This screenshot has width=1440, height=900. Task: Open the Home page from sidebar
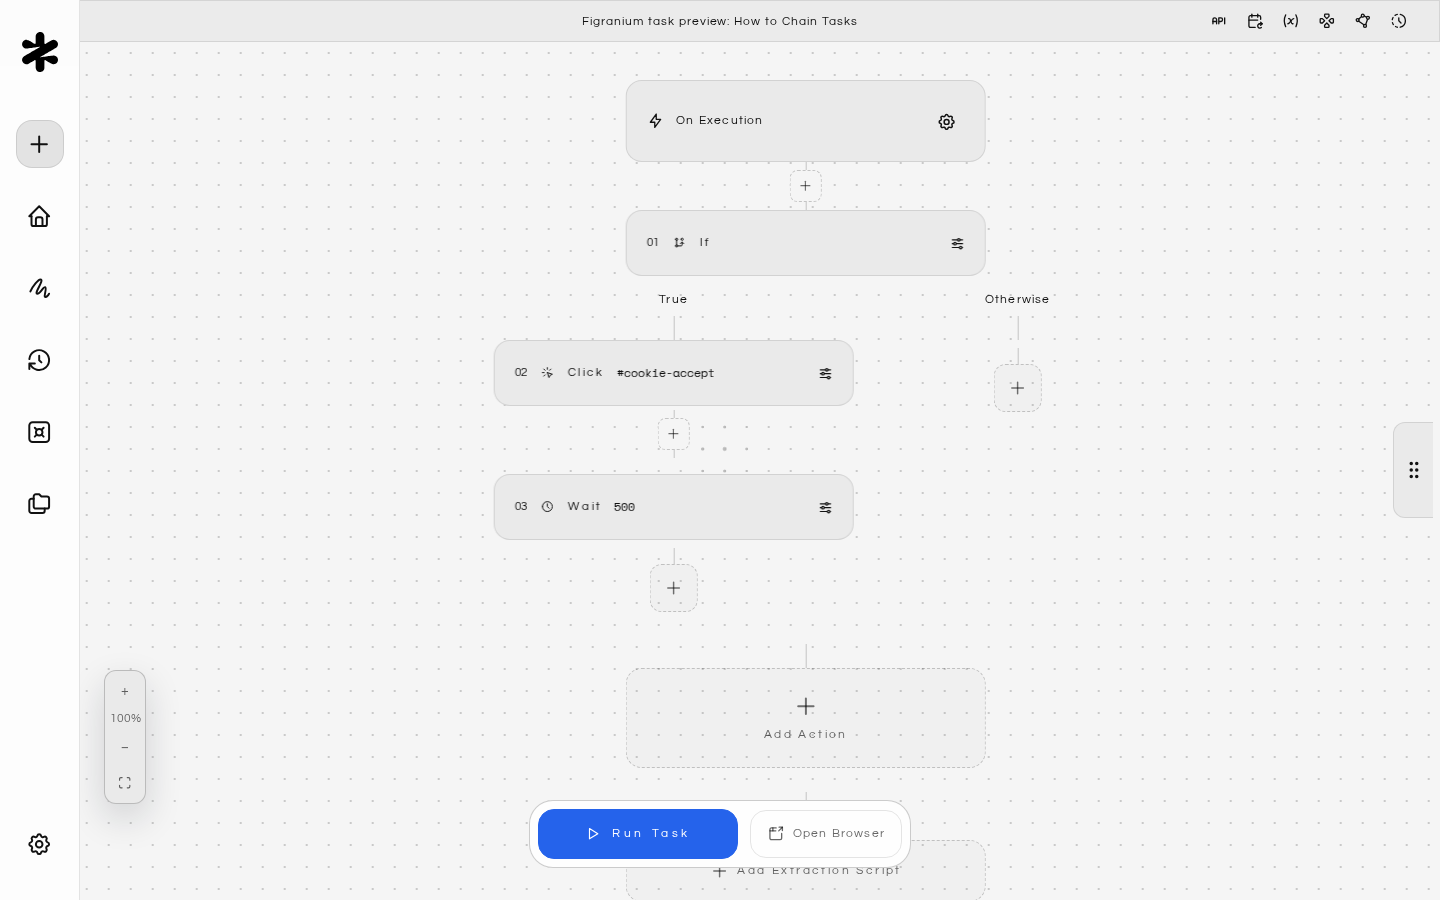click(x=39, y=216)
